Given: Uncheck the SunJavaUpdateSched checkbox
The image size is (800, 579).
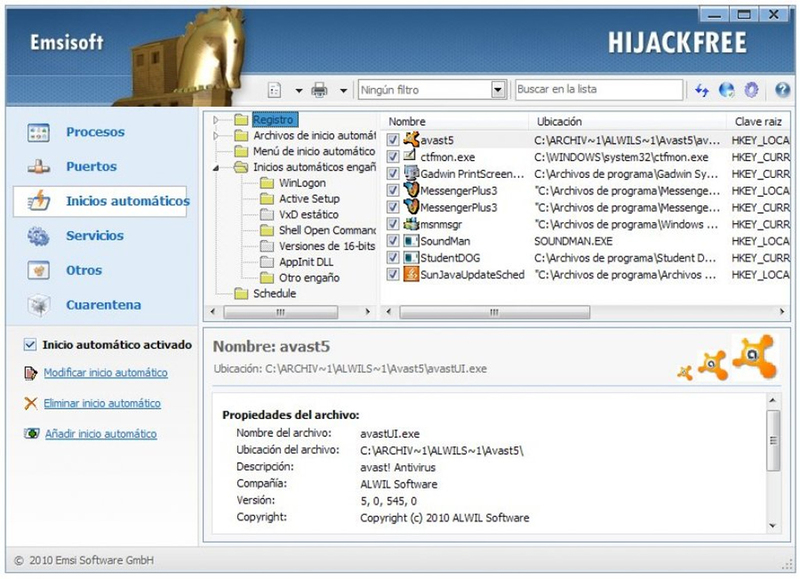Looking at the screenshot, I should point(393,274).
